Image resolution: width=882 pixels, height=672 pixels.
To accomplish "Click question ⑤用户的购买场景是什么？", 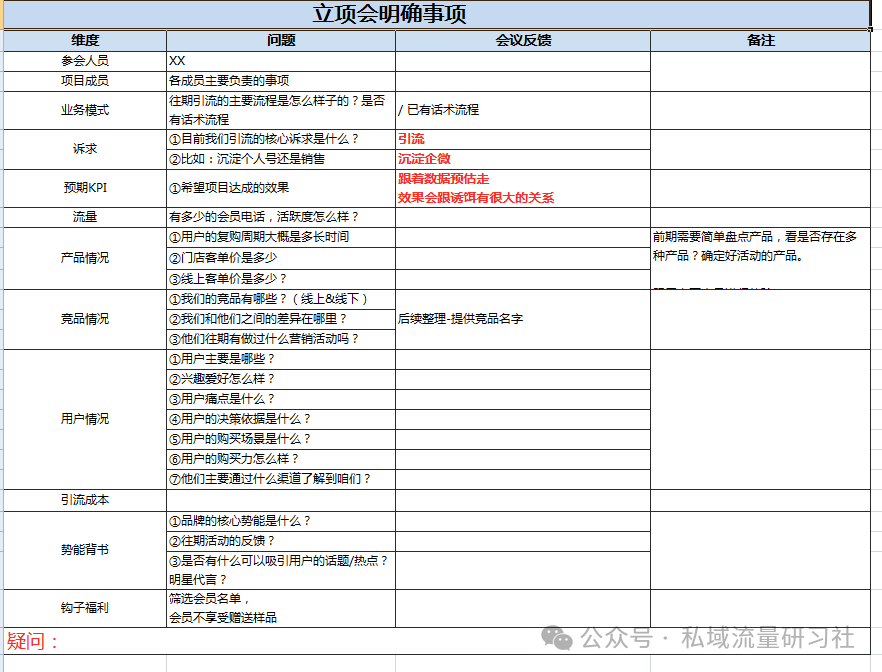I will coord(281,439).
